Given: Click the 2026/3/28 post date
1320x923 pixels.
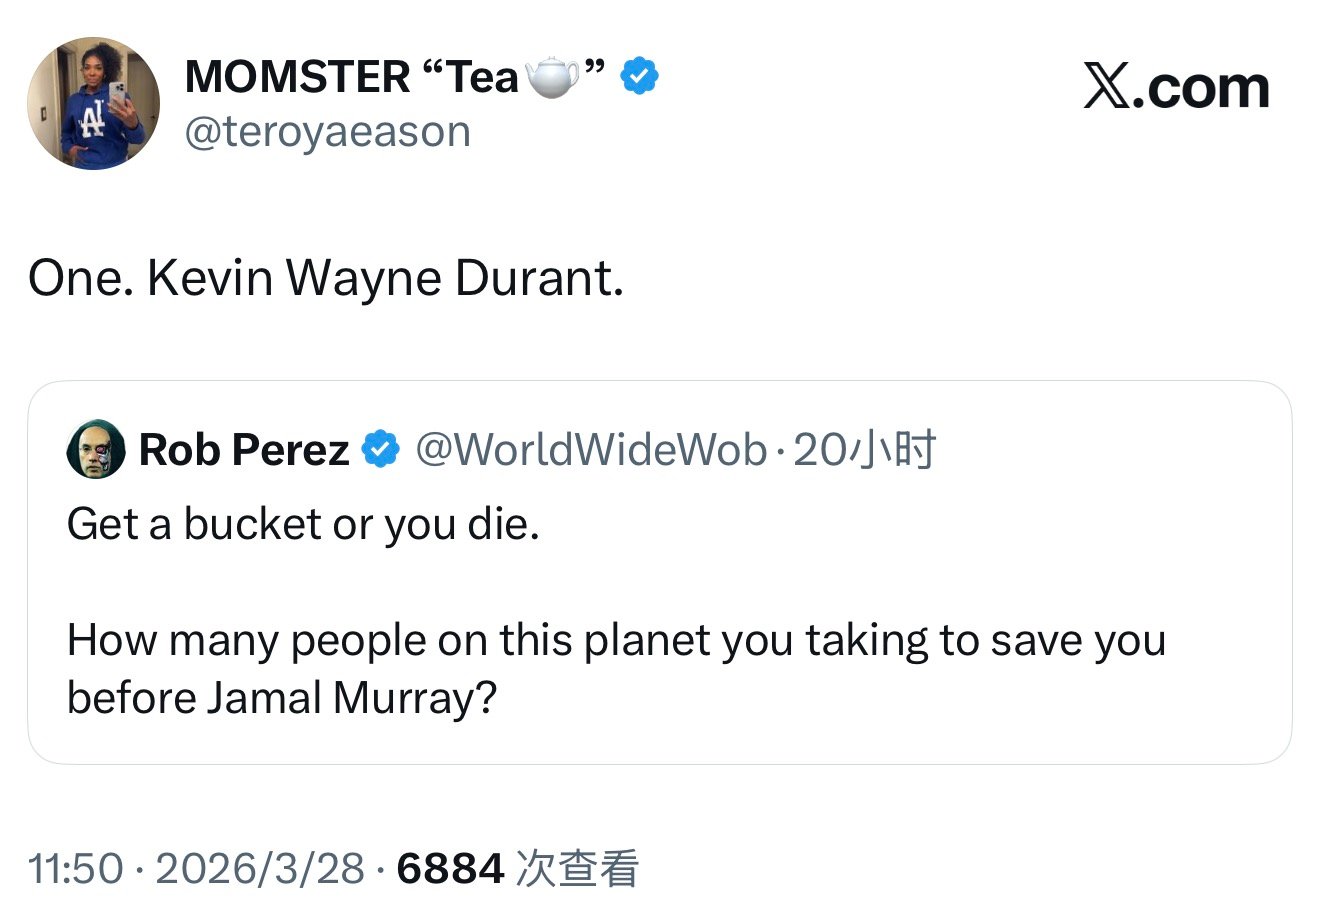Looking at the screenshot, I should point(260,868).
